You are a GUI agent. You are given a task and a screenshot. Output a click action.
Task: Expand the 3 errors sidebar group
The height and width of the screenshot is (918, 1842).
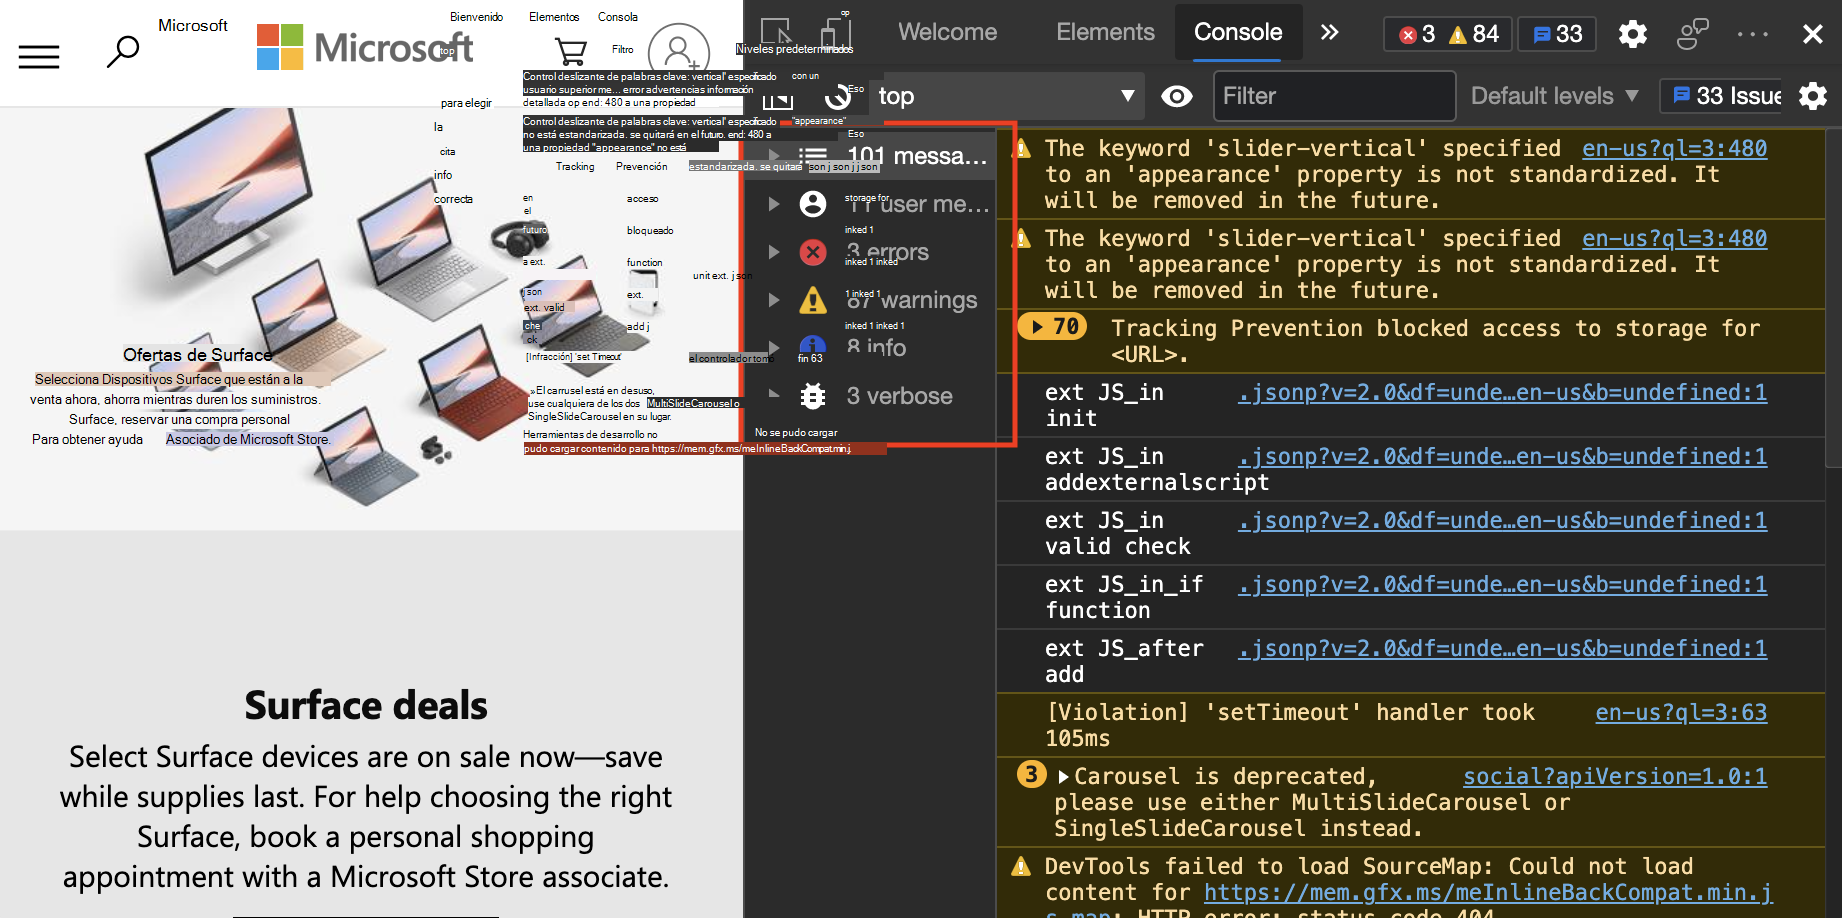pyautogui.click(x=773, y=252)
